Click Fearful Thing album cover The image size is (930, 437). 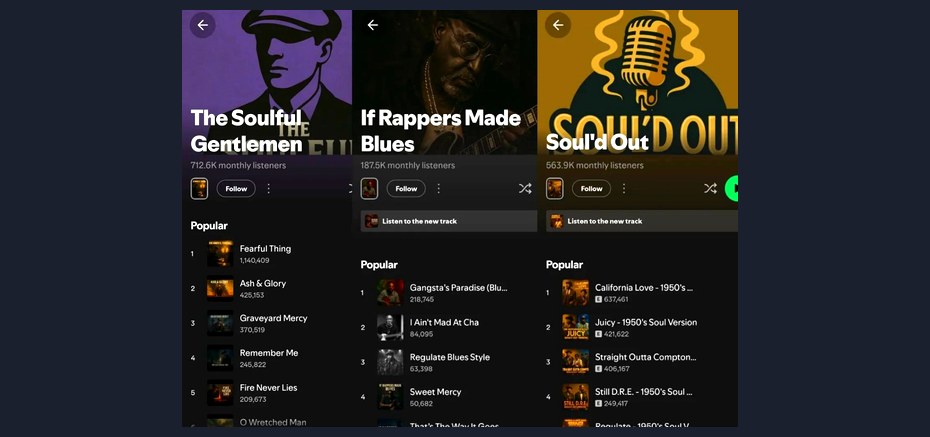[x=220, y=254]
